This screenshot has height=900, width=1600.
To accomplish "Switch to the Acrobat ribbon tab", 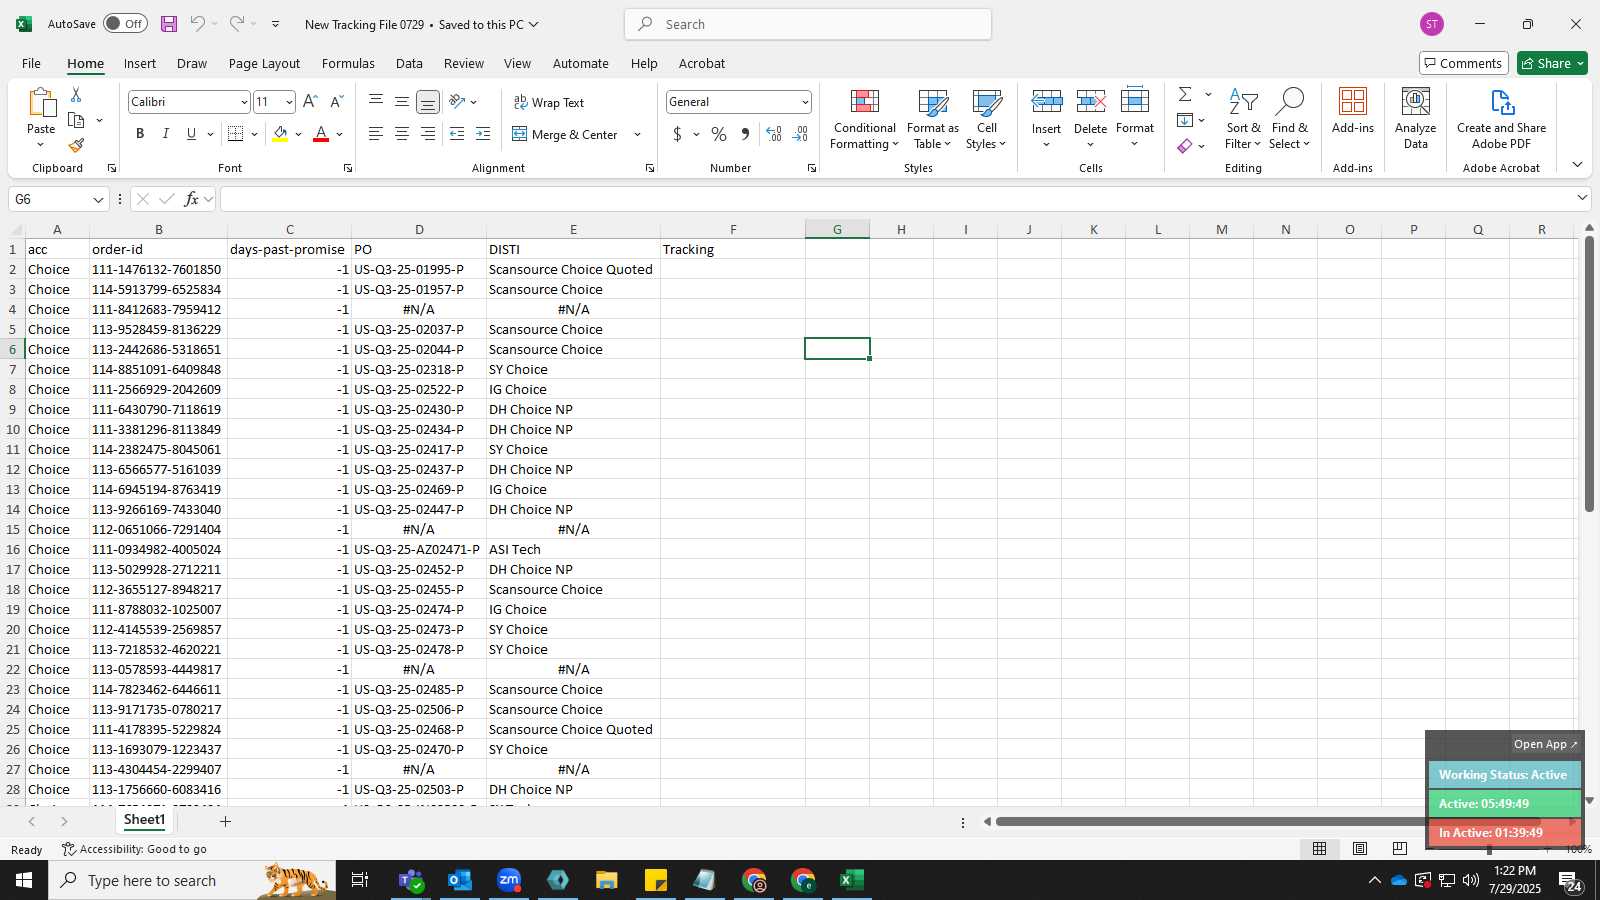I will [x=702, y=63].
